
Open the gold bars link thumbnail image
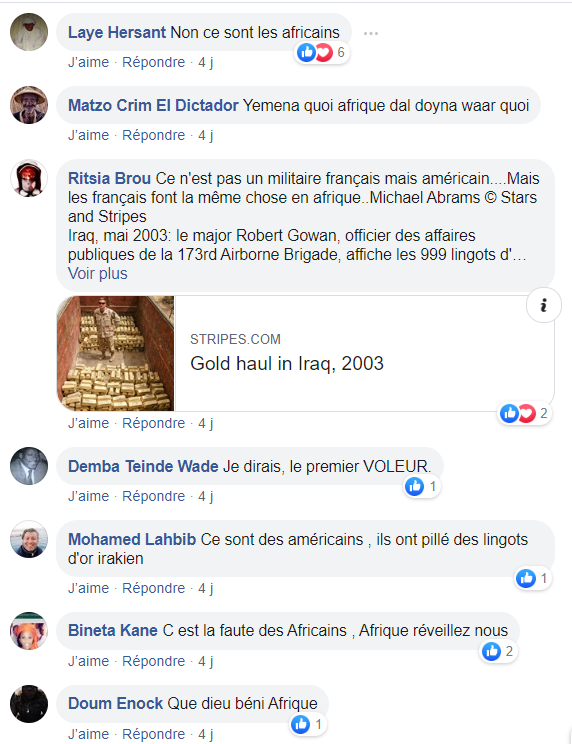click(x=116, y=353)
